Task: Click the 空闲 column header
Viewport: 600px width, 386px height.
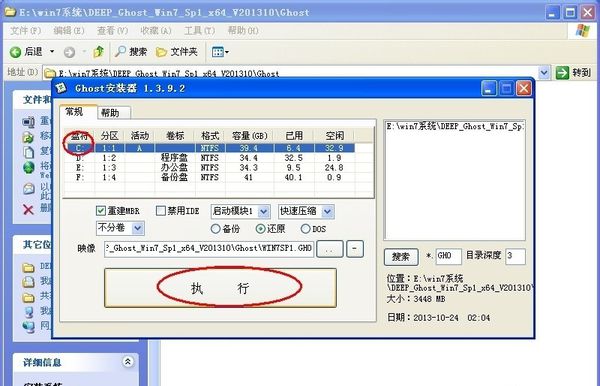Action: pyautogui.click(x=334, y=135)
